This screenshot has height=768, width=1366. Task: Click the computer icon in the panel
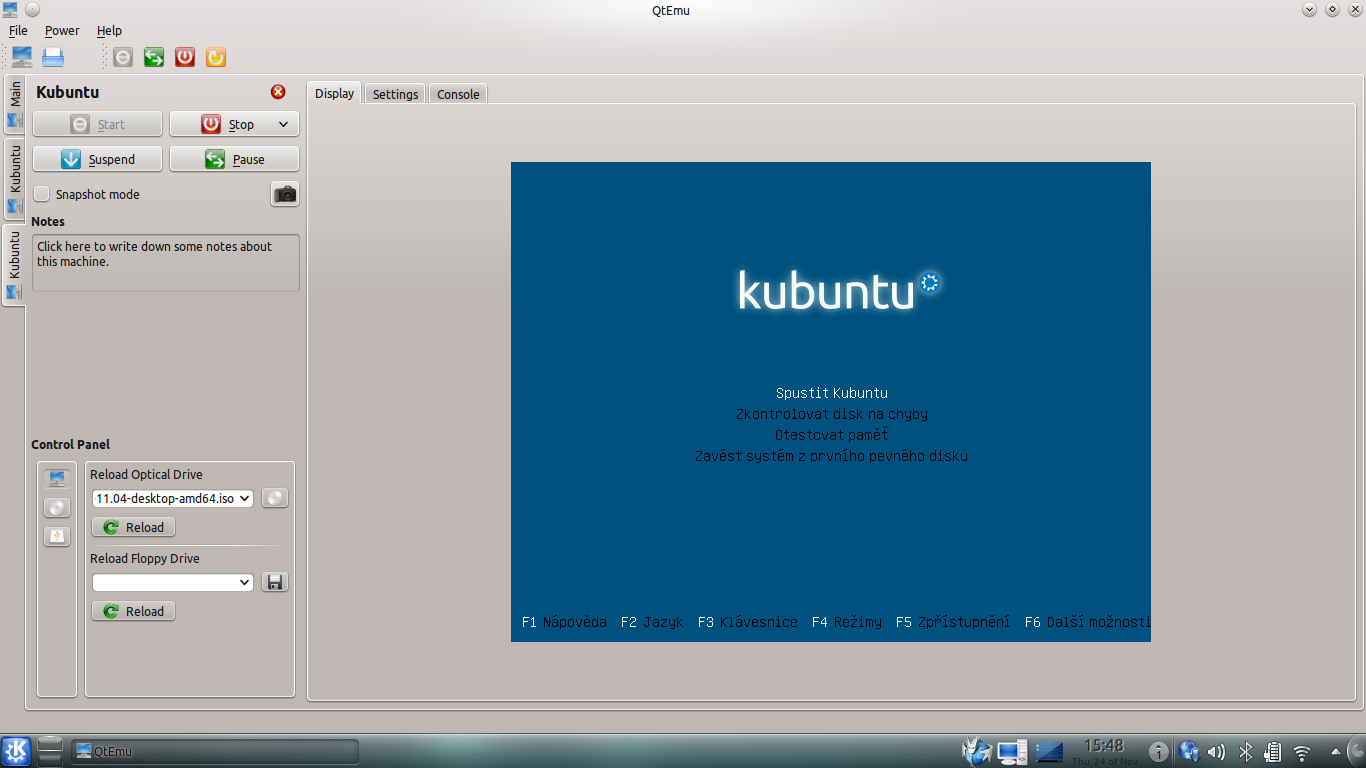pyautogui.click(x=1012, y=751)
